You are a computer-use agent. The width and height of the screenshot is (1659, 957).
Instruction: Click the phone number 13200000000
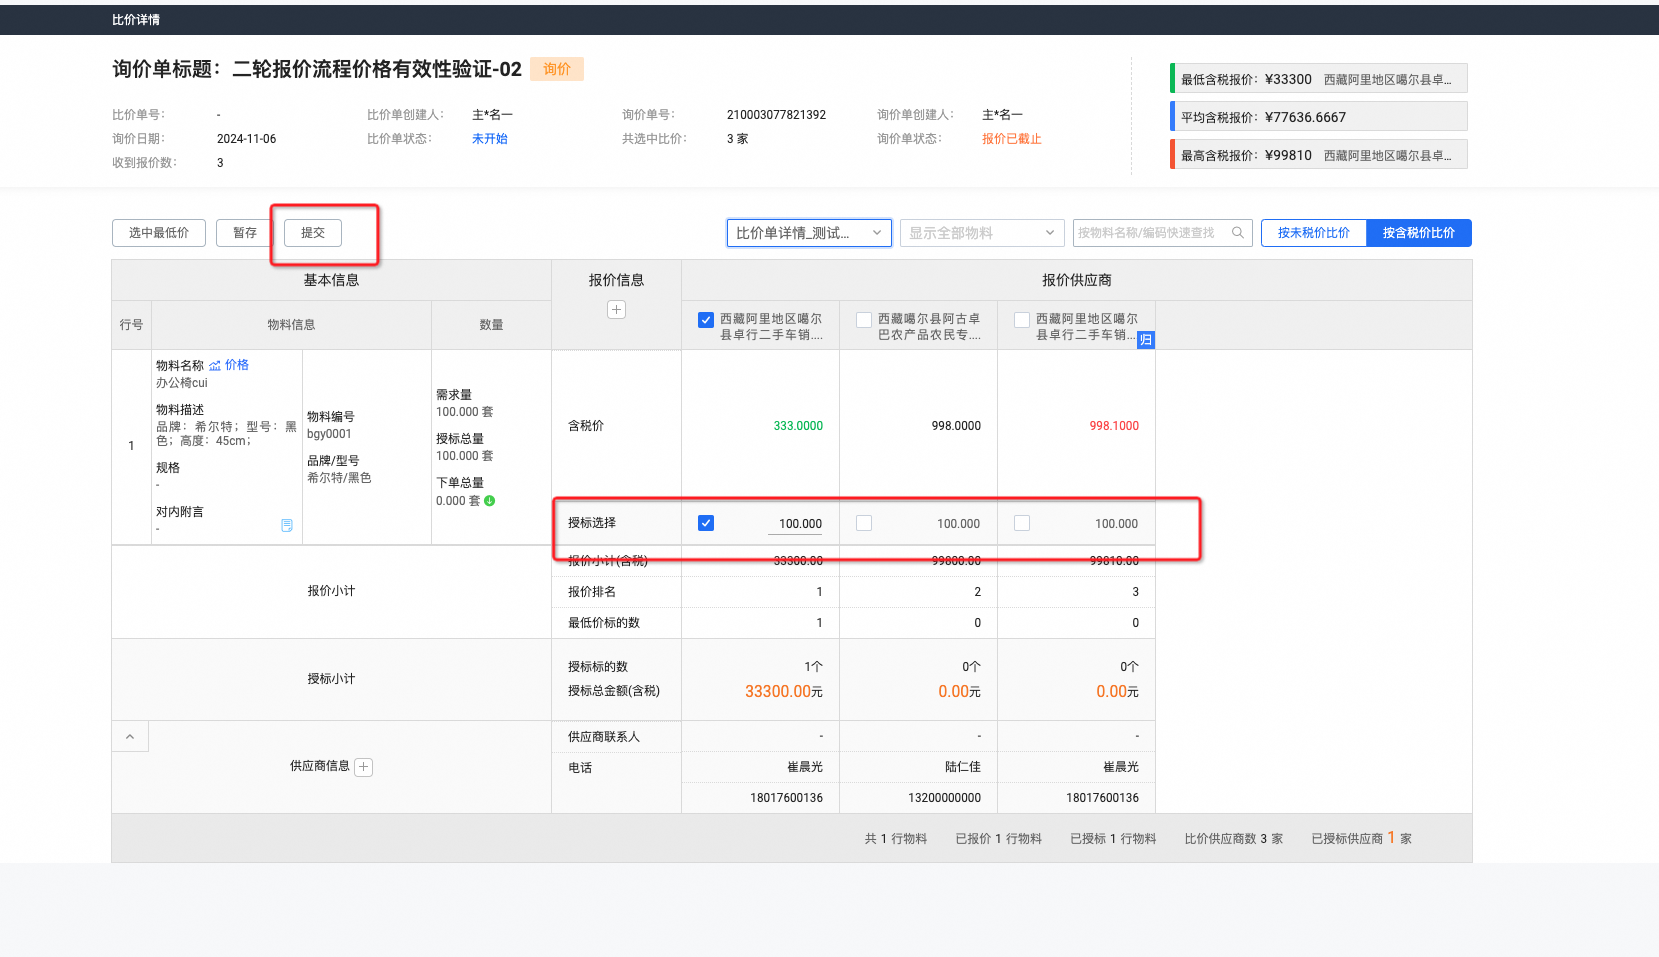945,798
